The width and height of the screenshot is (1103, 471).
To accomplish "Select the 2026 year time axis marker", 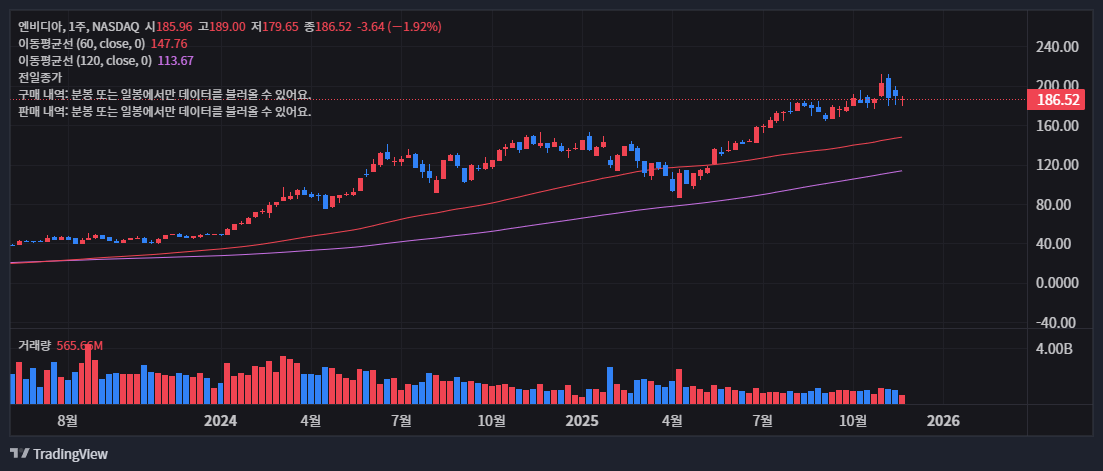I will [943, 421].
